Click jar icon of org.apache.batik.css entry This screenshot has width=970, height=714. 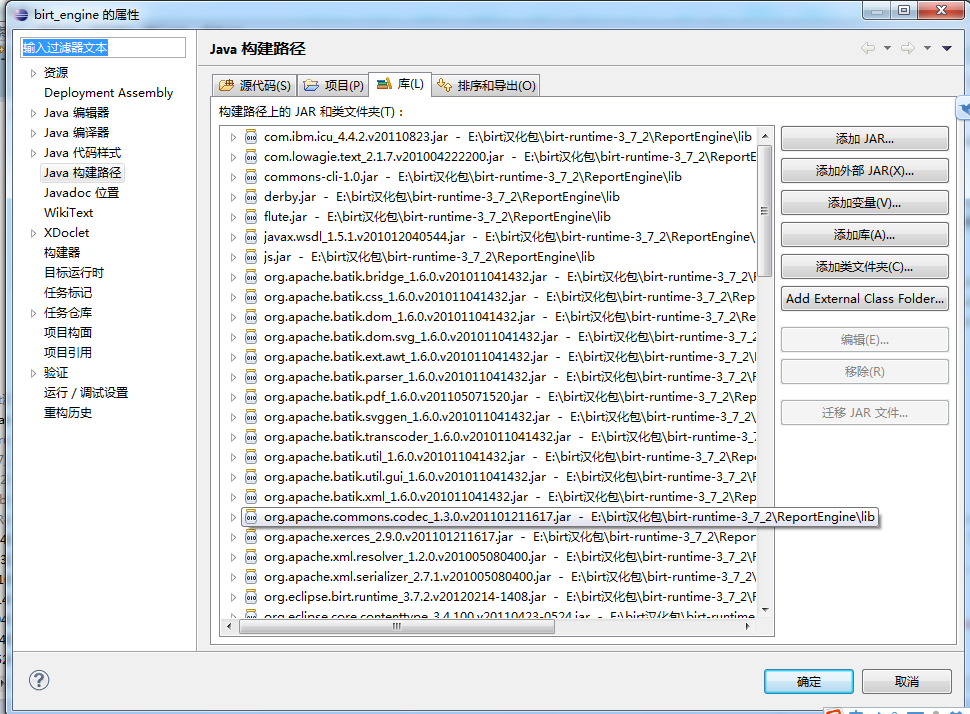[x=251, y=297]
